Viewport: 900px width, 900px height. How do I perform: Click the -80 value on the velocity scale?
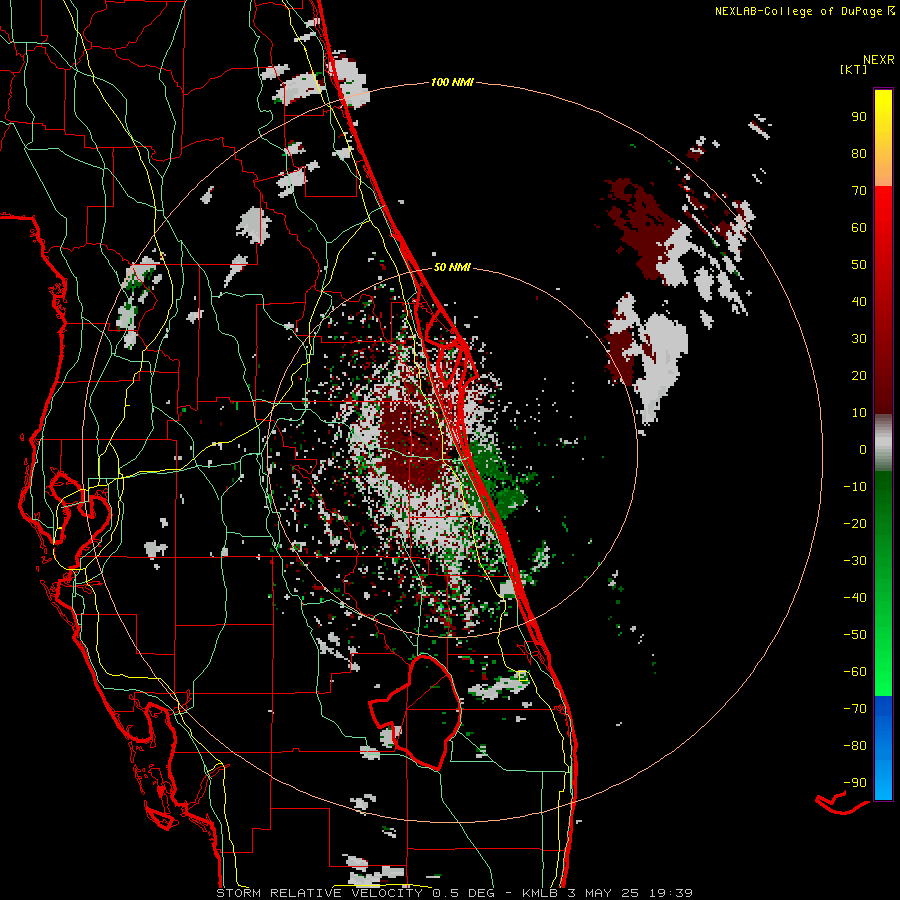click(855, 746)
